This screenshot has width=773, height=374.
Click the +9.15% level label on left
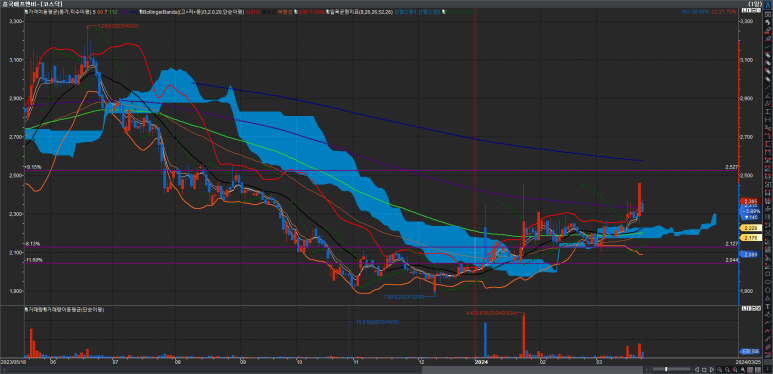pos(32,167)
